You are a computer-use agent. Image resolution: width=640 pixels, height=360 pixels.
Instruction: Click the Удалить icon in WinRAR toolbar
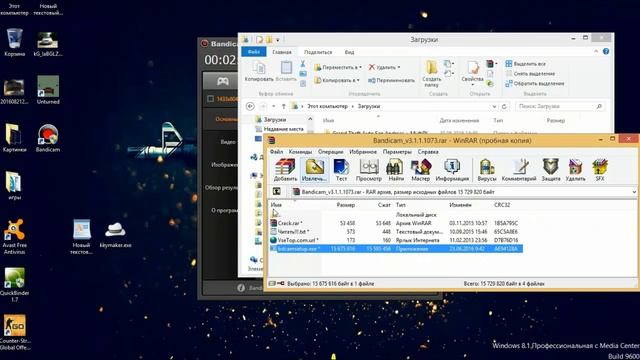pos(576,169)
